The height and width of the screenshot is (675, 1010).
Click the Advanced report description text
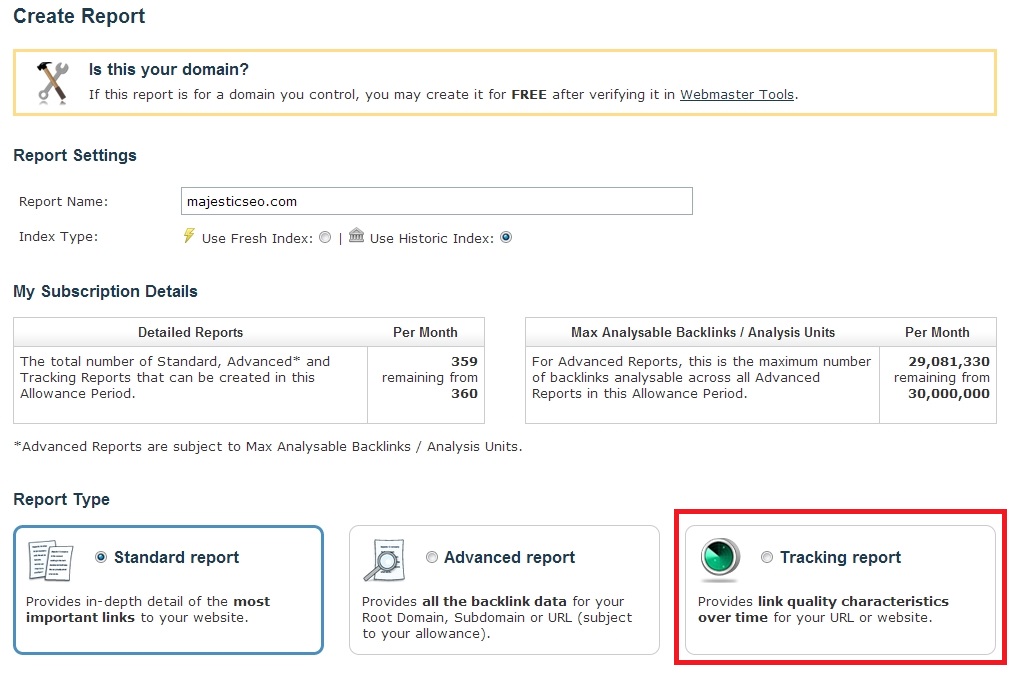[497, 618]
